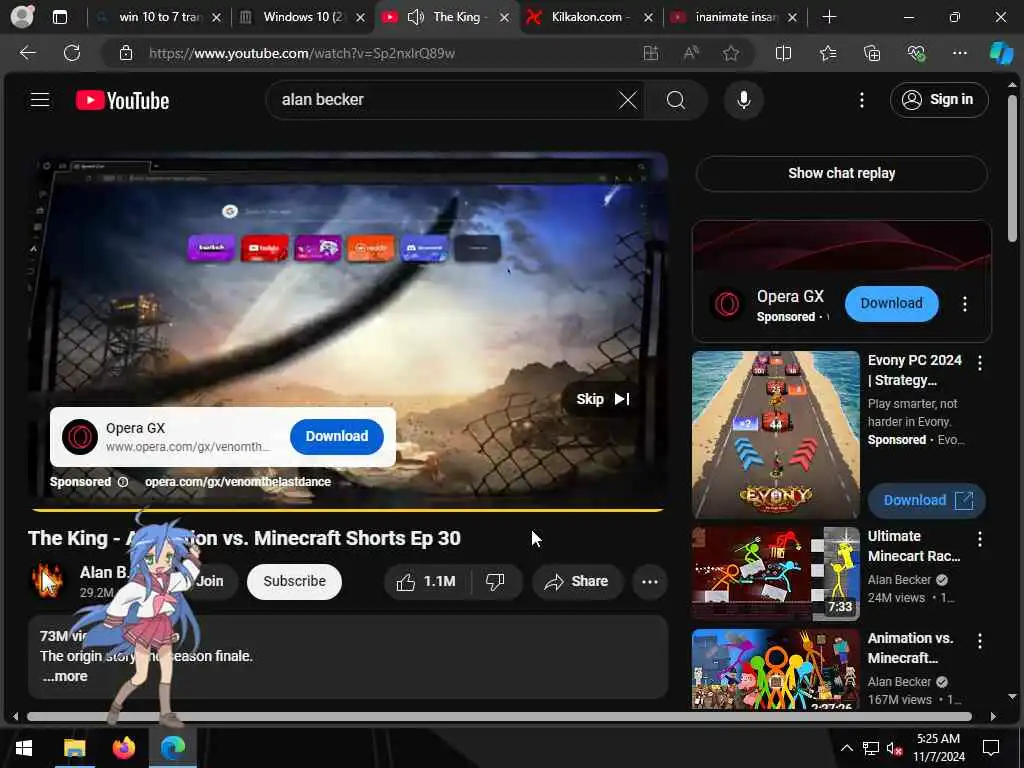This screenshot has width=1024, height=768.
Task: Like the video with 1.1M likes
Action: [426, 582]
